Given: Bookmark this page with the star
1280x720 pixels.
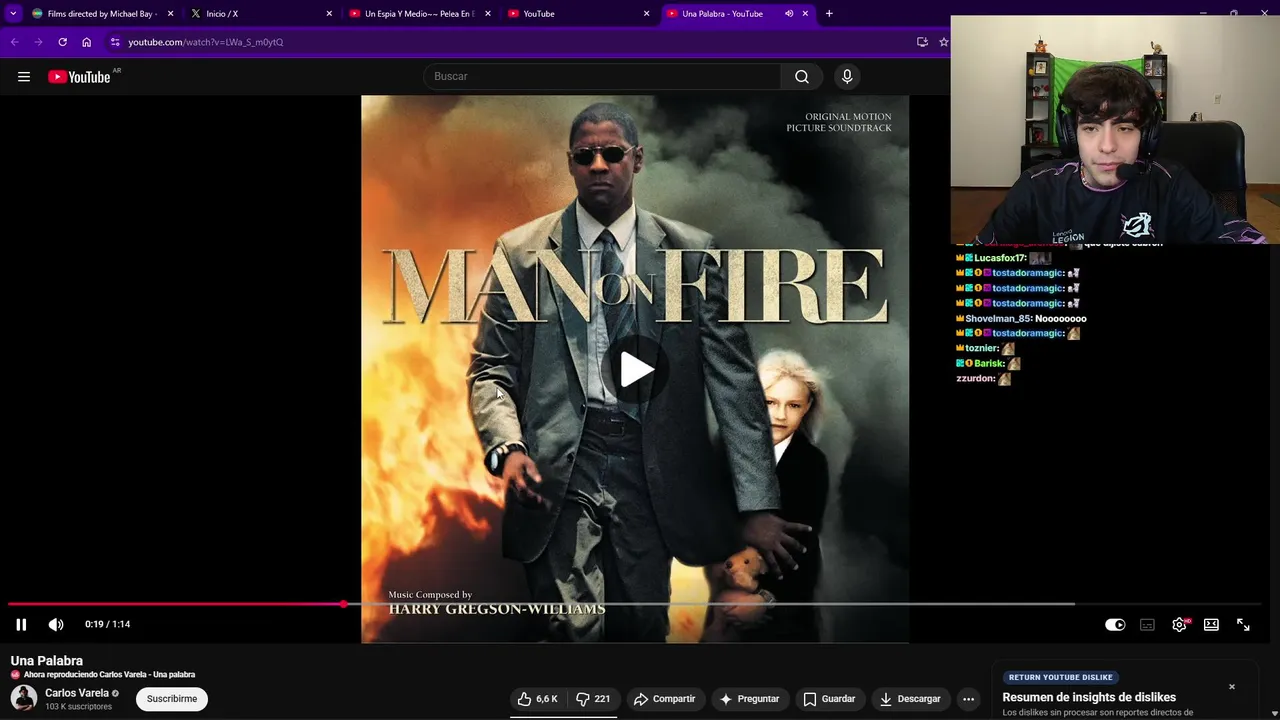Looking at the screenshot, I should click(x=943, y=42).
